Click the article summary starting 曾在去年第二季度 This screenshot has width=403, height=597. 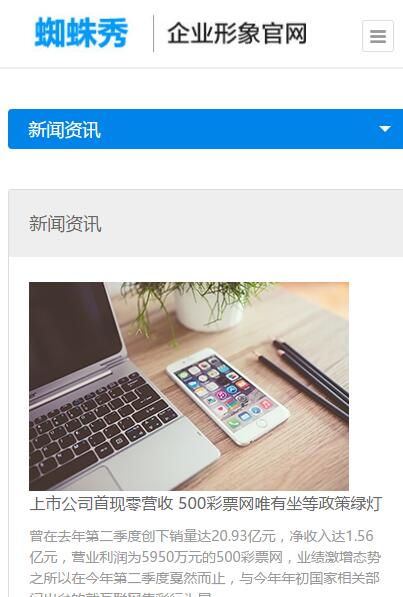(205, 565)
